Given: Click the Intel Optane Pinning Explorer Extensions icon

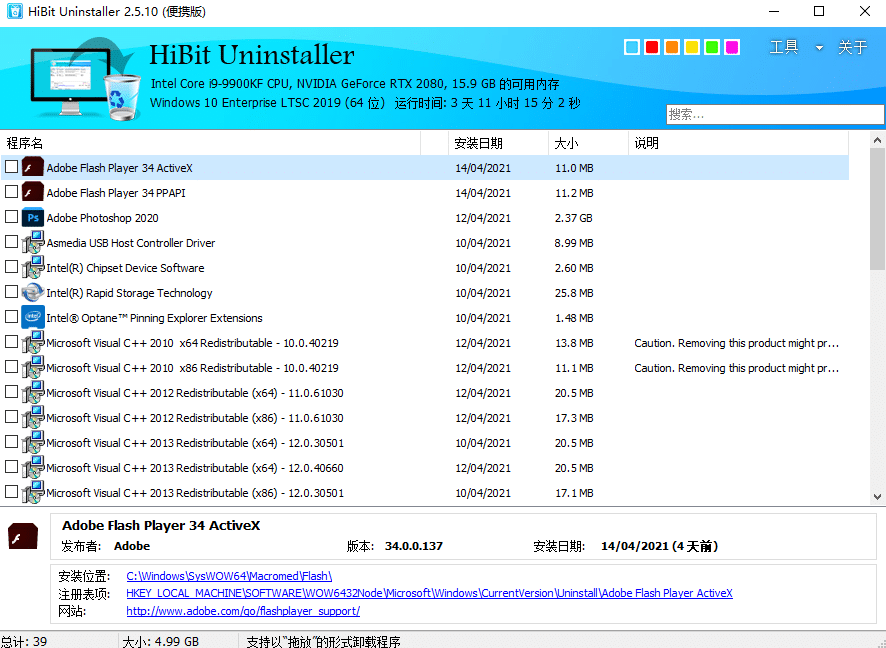Looking at the screenshot, I should [33, 318].
